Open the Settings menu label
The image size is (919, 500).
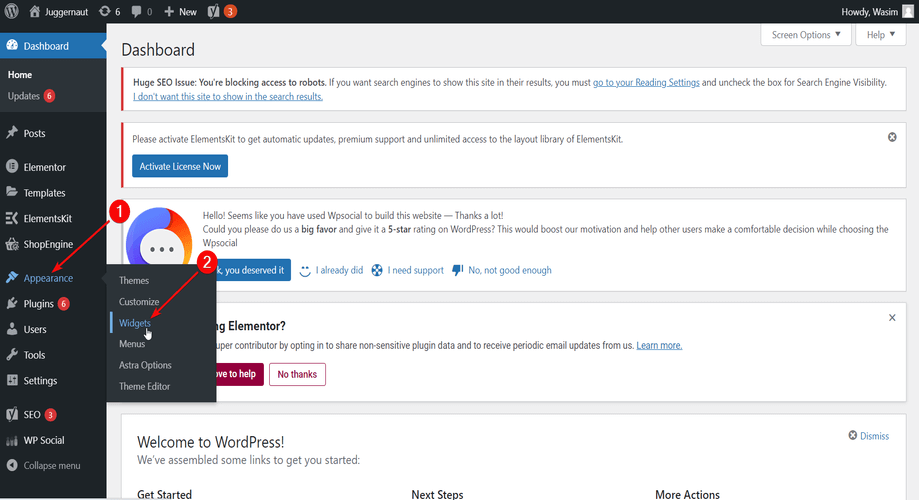pyautogui.click(x=40, y=380)
